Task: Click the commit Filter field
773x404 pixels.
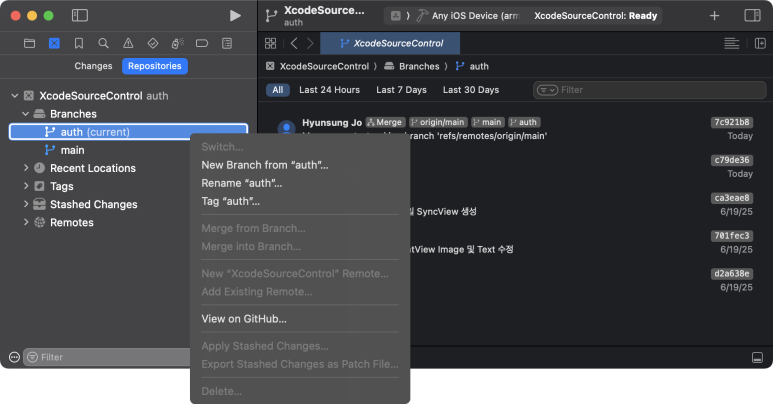Action: [650, 90]
